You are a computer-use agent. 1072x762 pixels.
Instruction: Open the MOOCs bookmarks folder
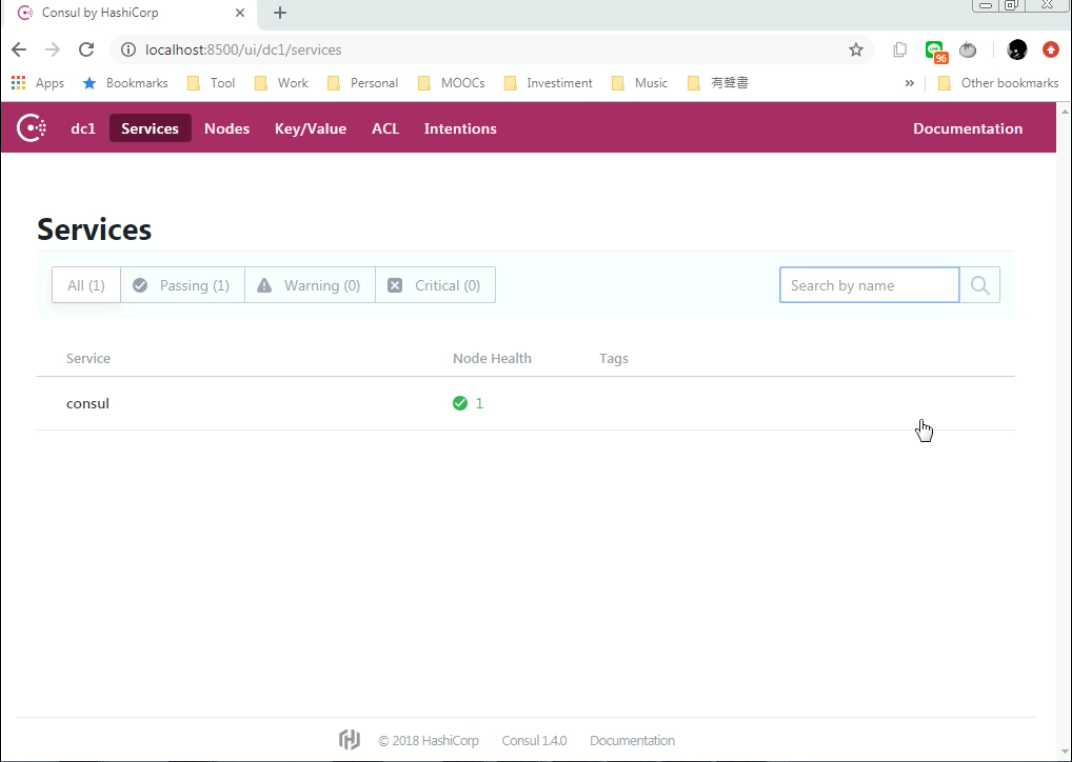tap(451, 83)
